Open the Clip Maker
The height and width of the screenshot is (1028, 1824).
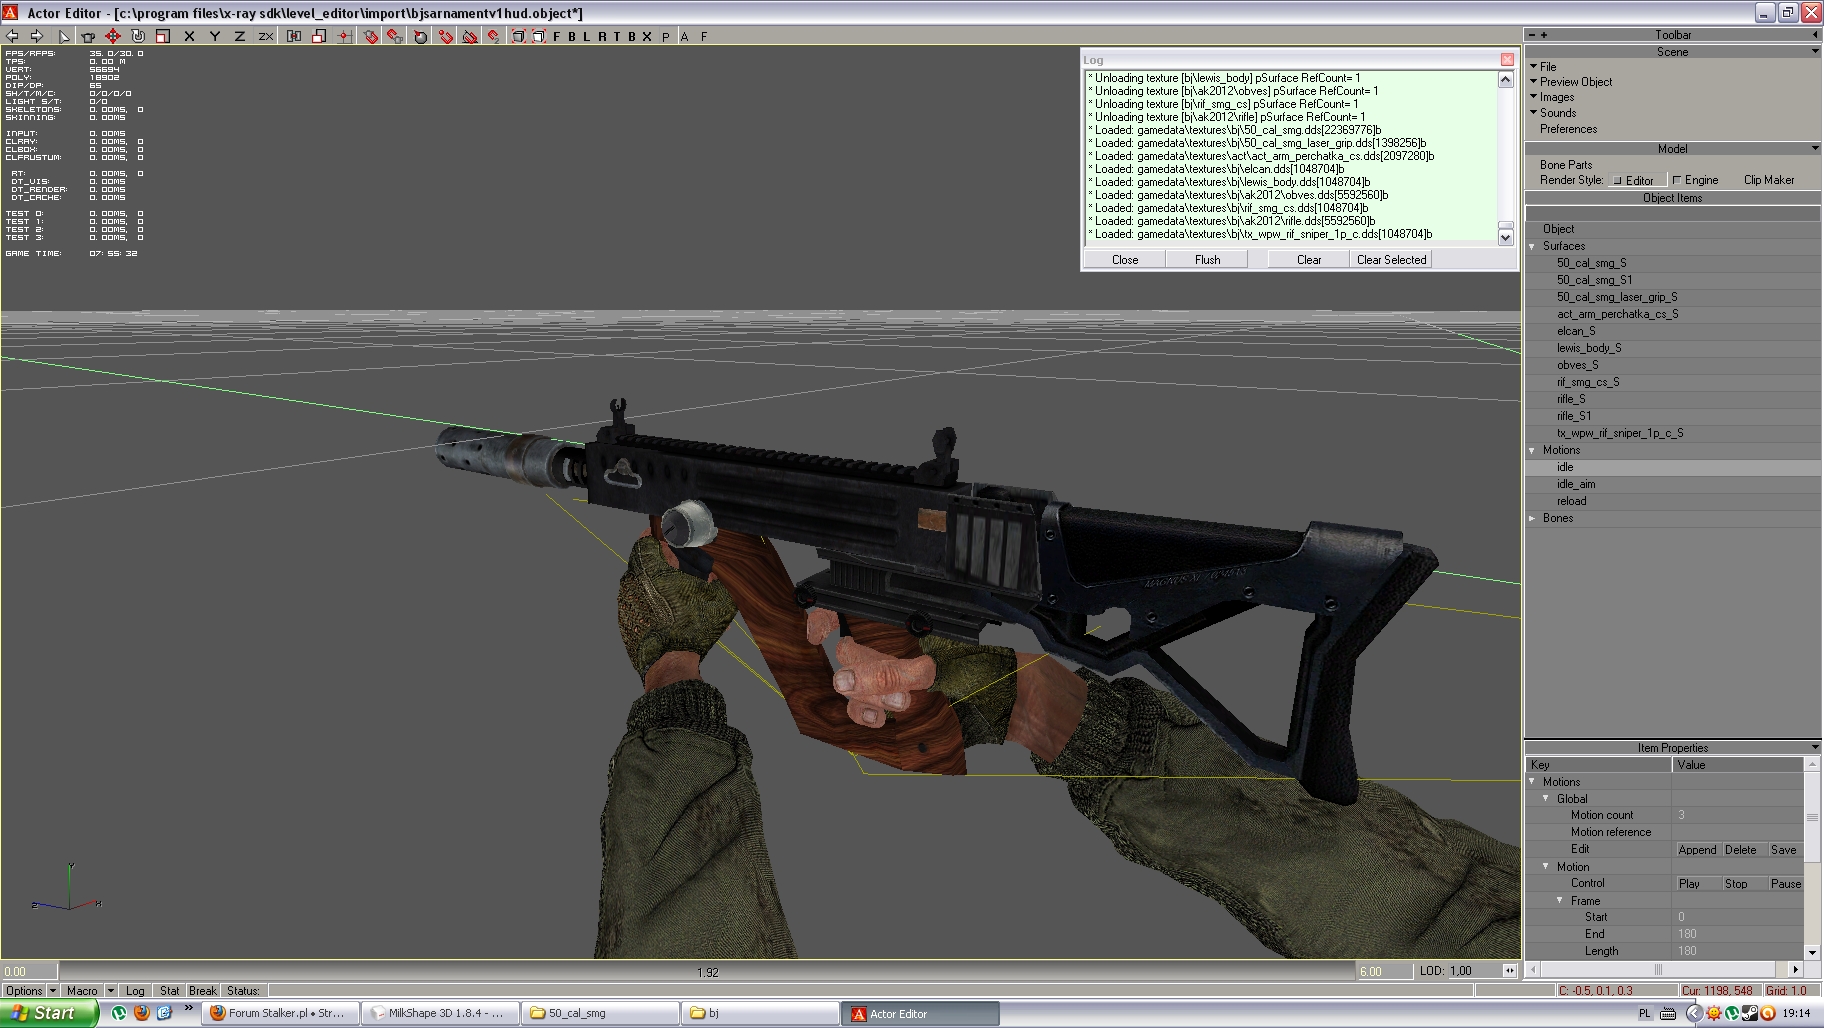tap(1769, 180)
